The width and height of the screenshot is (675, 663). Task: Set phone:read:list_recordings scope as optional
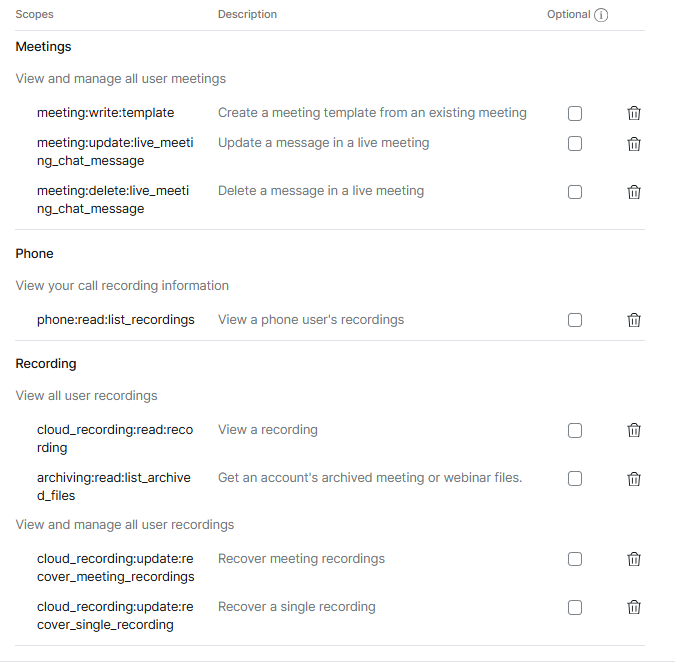(575, 320)
